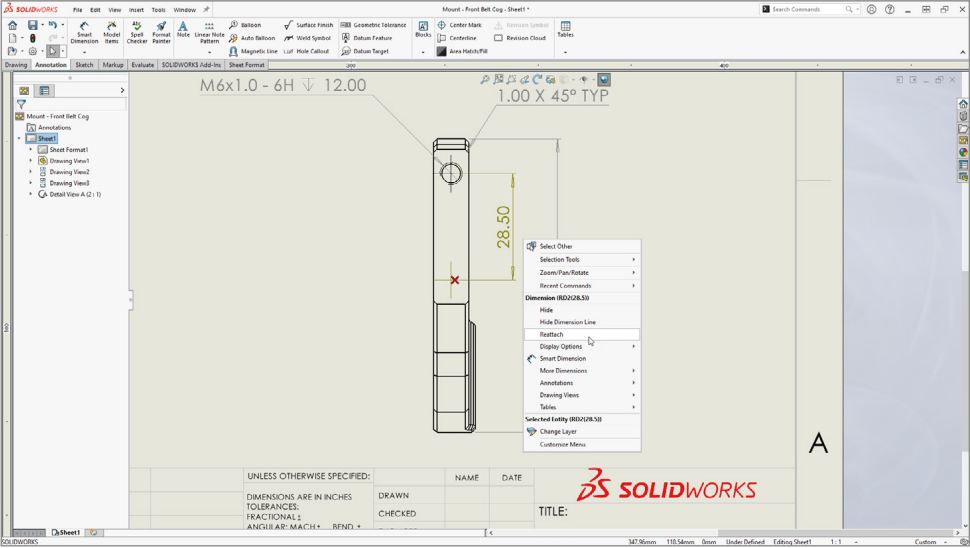Add a Surface Finish symbol
Image resolution: width=970 pixels, height=548 pixels.
308,25
